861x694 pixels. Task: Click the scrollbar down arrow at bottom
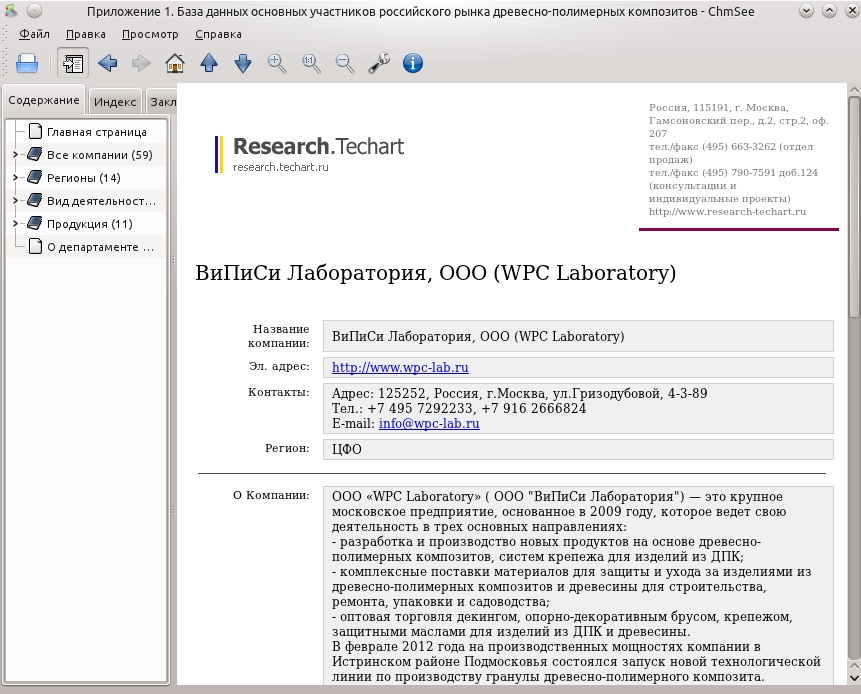(x=854, y=678)
